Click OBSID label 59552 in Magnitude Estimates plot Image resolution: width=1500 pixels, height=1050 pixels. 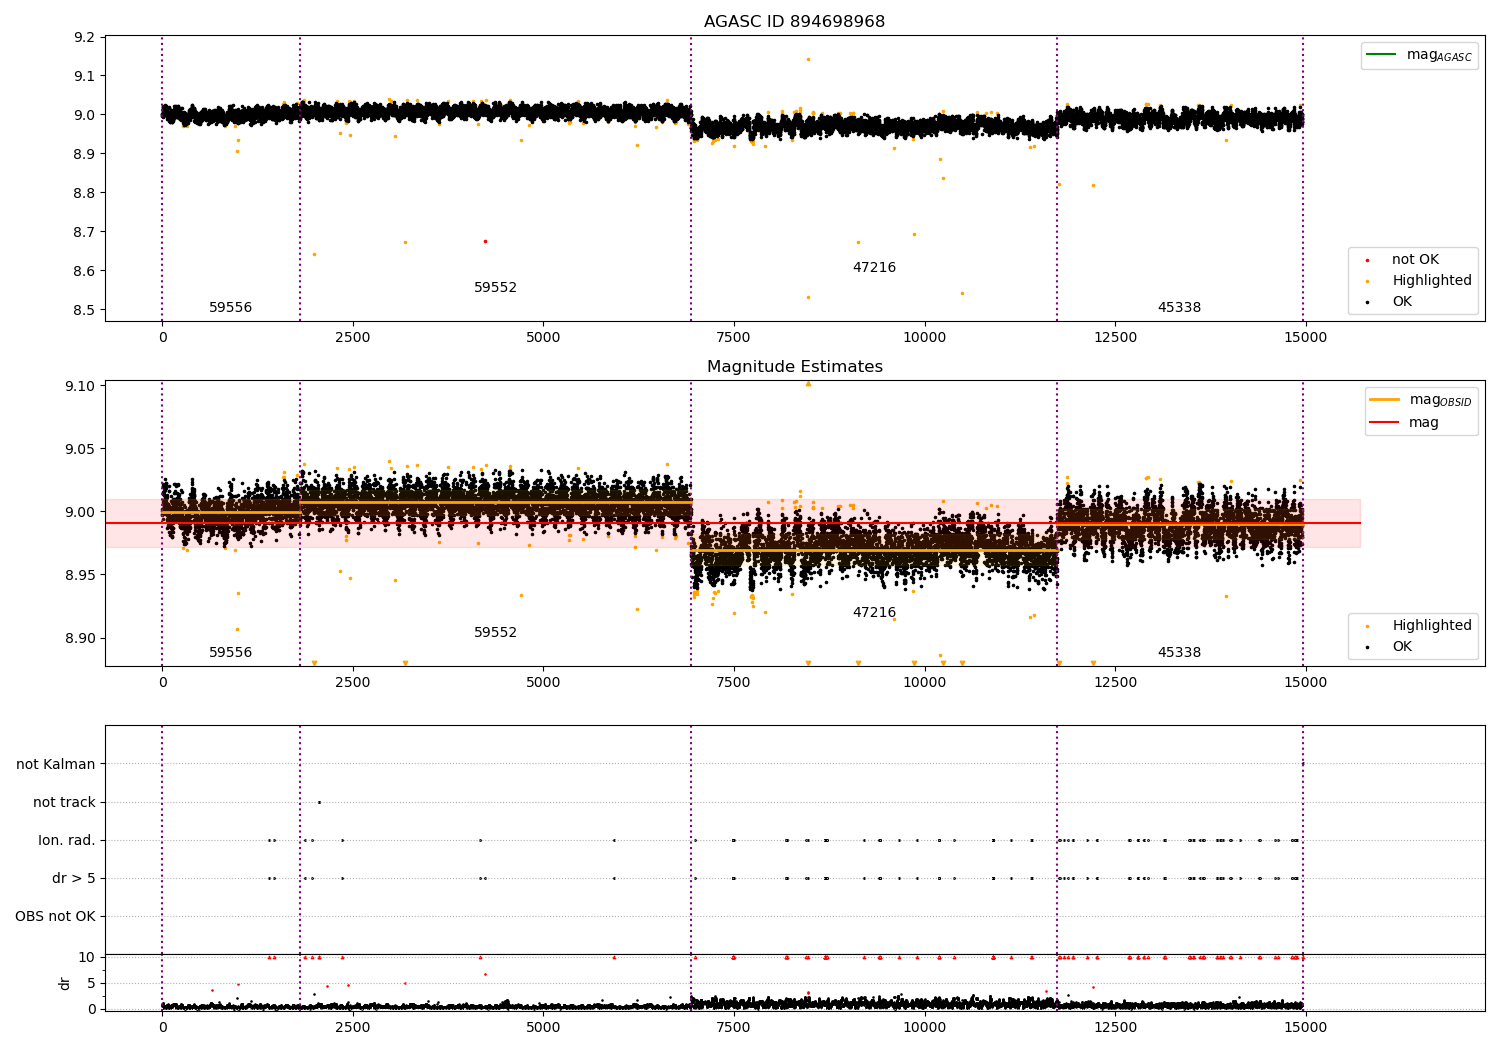(495, 632)
